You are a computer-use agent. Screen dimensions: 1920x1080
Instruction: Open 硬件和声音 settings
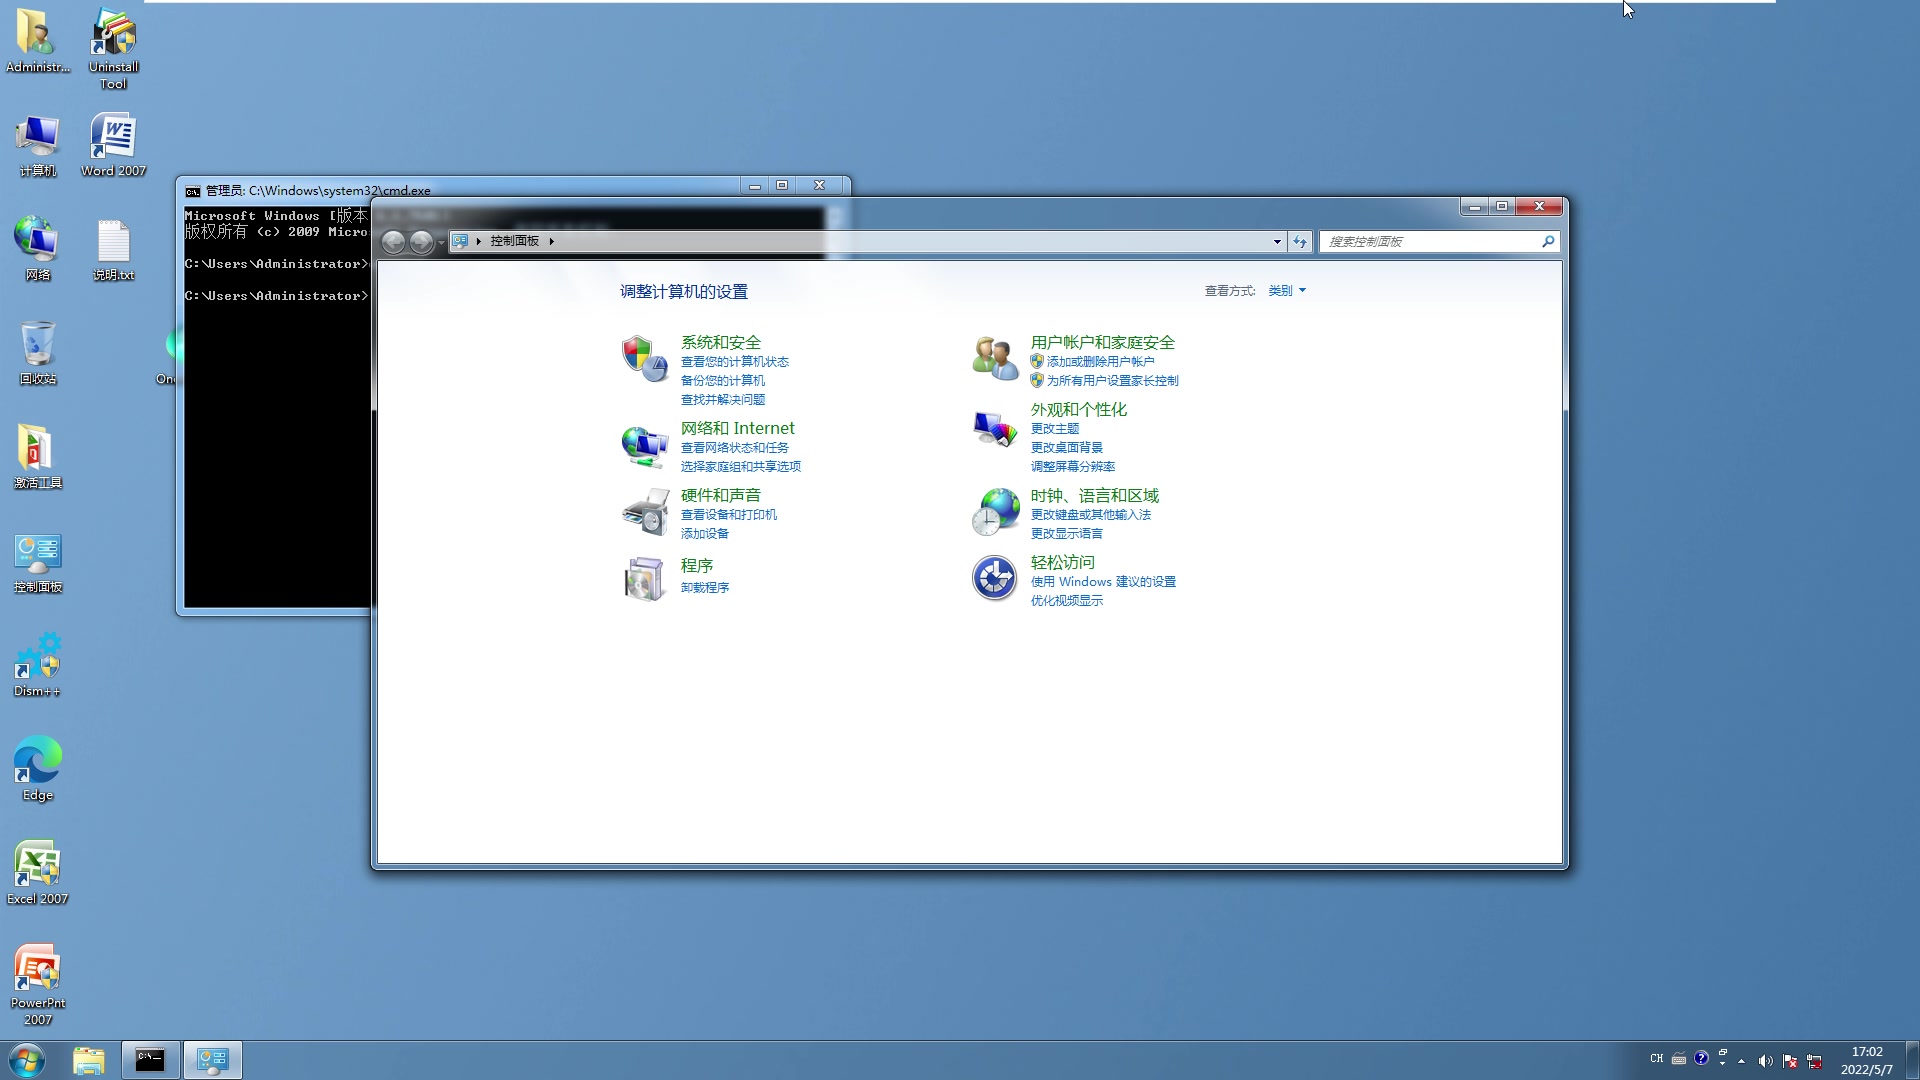[x=721, y=495]
